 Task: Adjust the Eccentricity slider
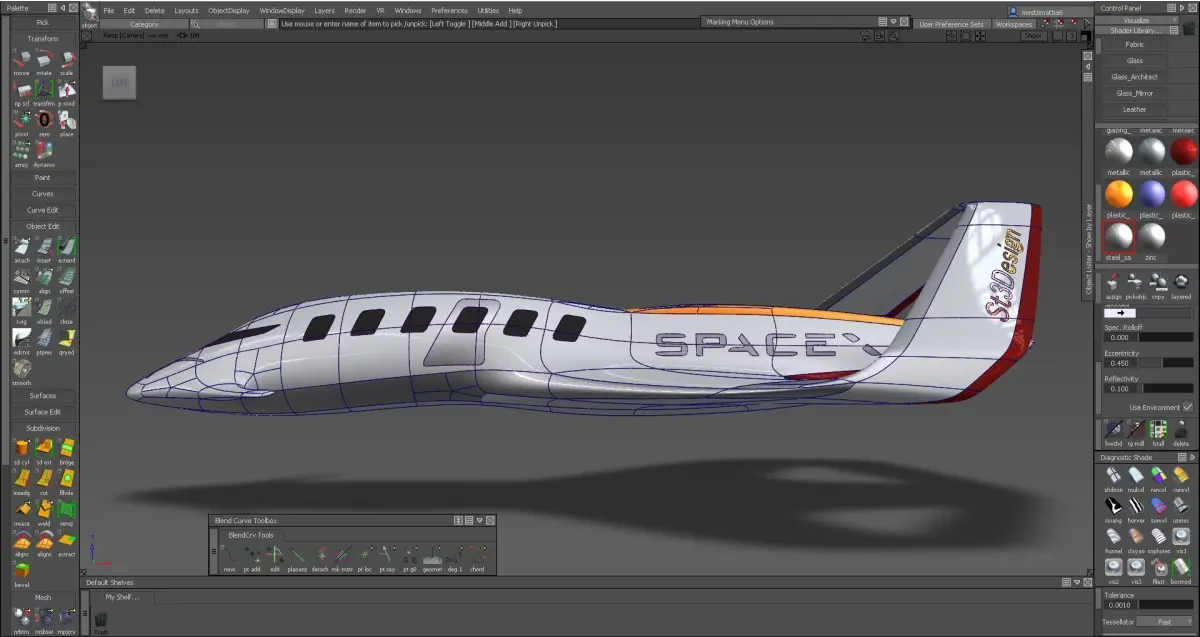click(1166, 363)
